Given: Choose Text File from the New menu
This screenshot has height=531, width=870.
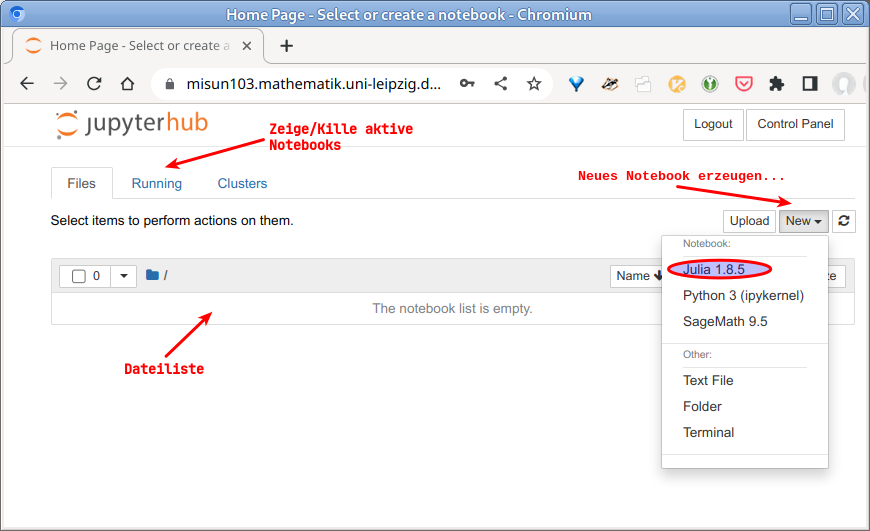Looking at the screenshot, I should pos(708,380).
